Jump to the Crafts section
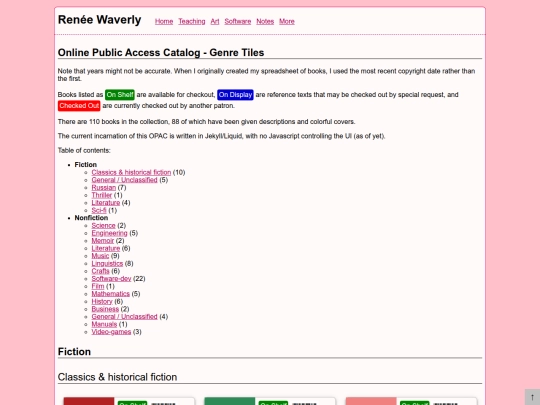The image size is (540, 405). (x=101, y=271)
